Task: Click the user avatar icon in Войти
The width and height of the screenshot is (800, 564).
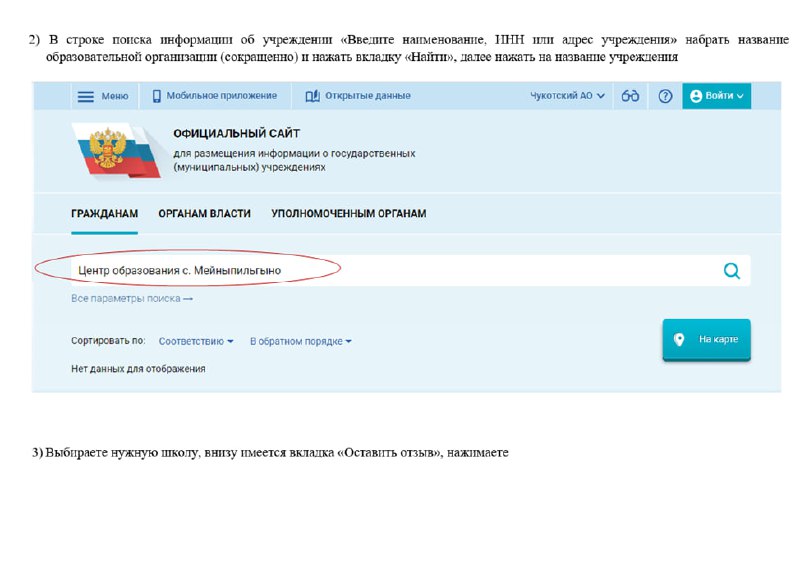Action: (x=696, y=96)
